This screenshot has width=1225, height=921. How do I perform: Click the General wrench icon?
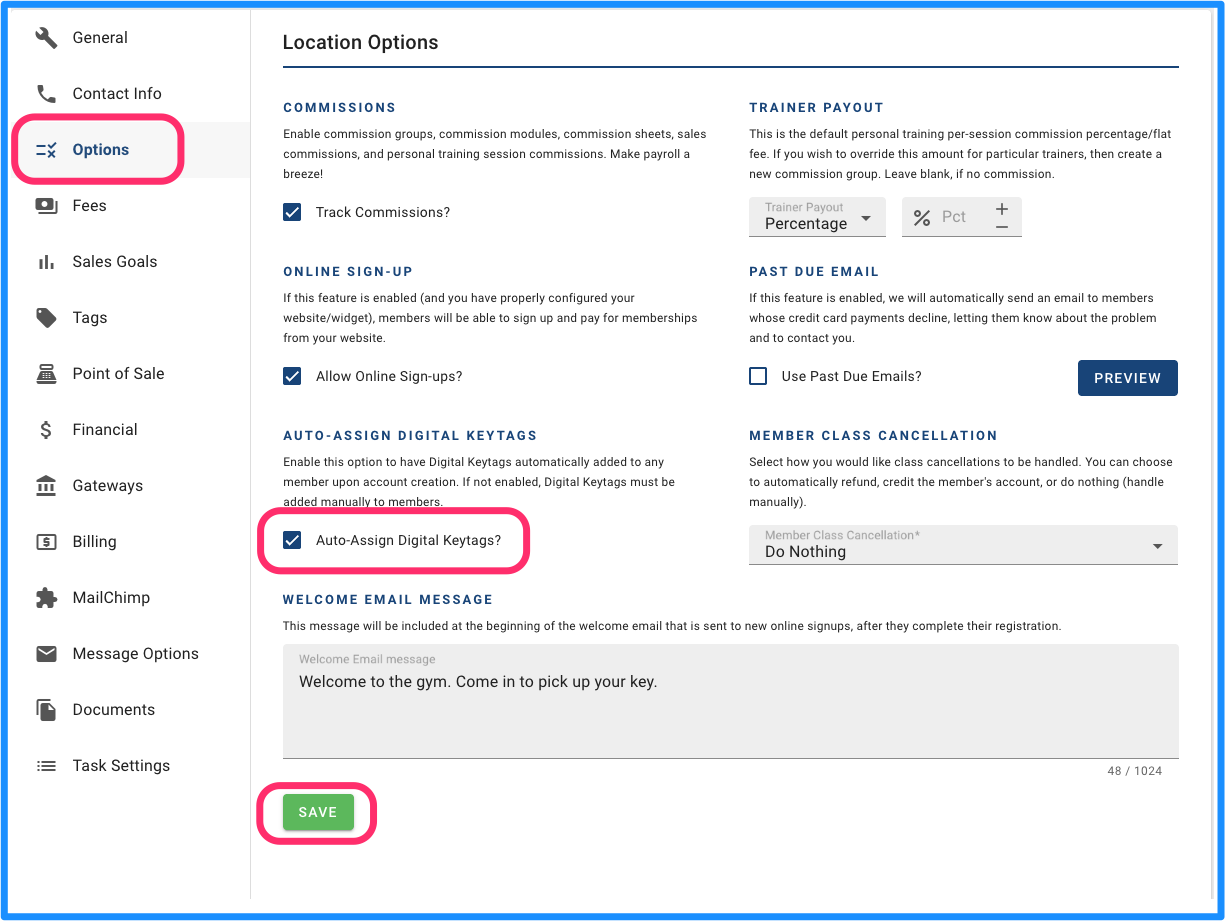[x=46, y=38]
